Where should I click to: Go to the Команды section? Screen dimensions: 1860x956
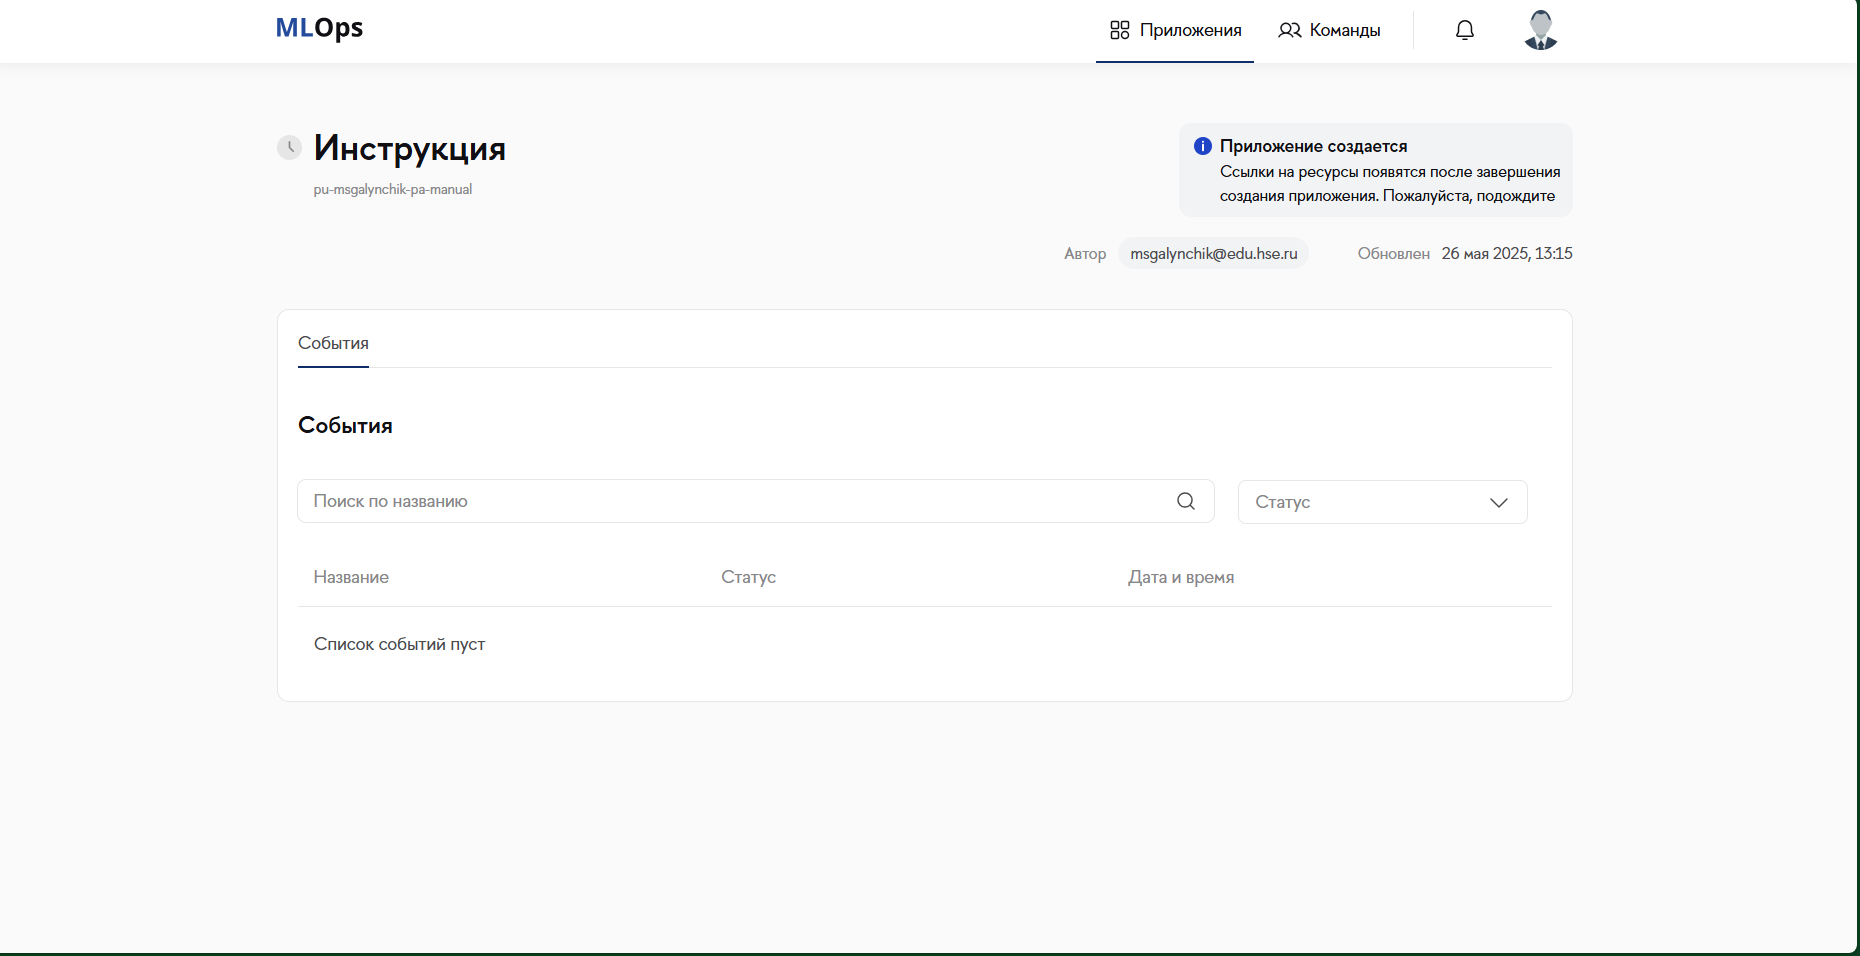(x=1344, y=30)
